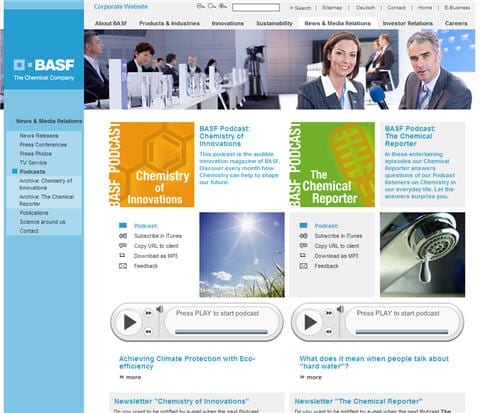The image size is (480, 413).
Task: Click Subscribe in iTunes under Chemistry of Innovations
Action: [158, 236]
